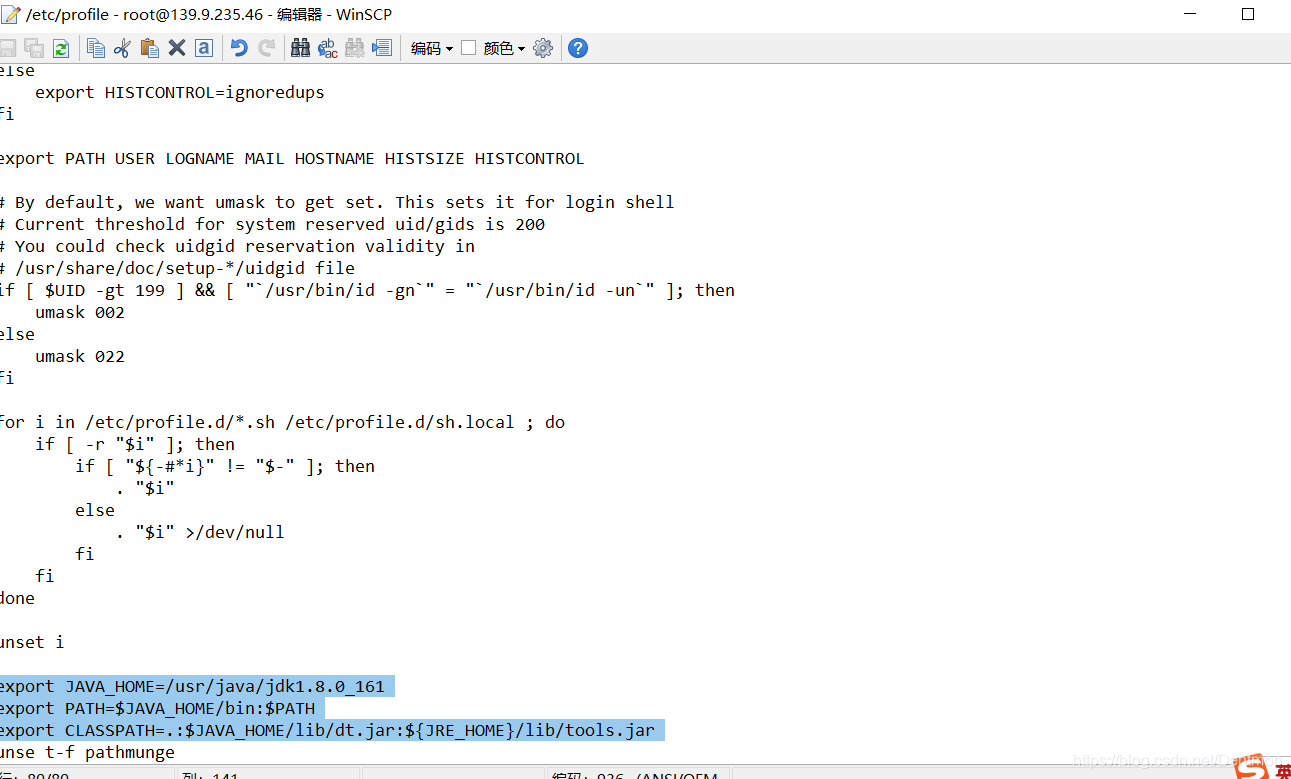Click the /usr/share/doc/setup-*/uidgid file comment
The width and height of the screenshot is (1291, 779).
tap(177, 268)
